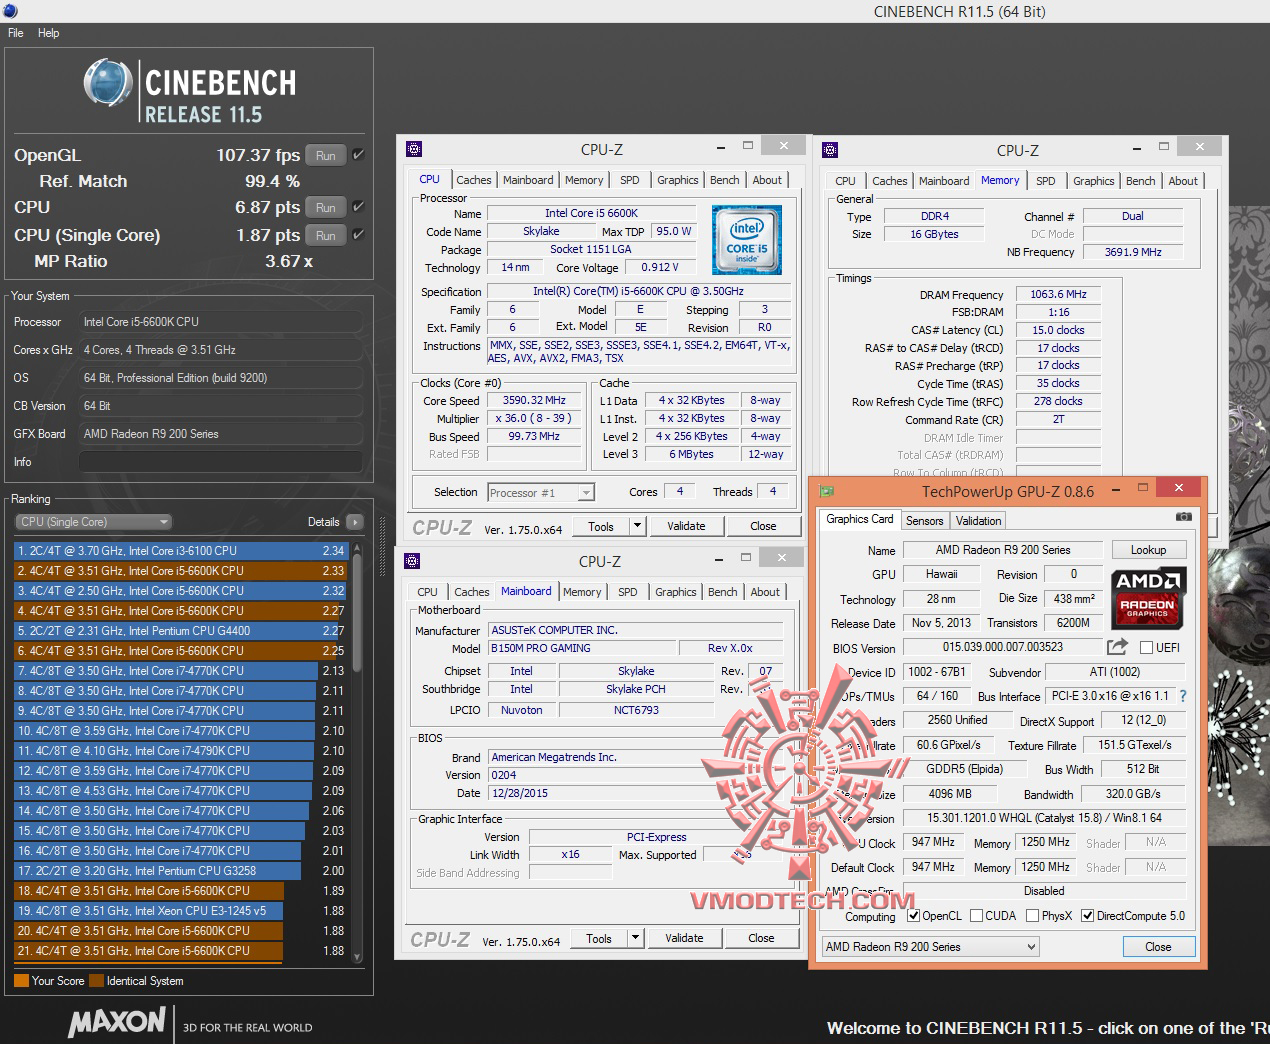This screenshot has height=1044, width=1270.
Task: Toggle the UEFI checkbox in GPU-Z
Action: (x=1146, y=648)
